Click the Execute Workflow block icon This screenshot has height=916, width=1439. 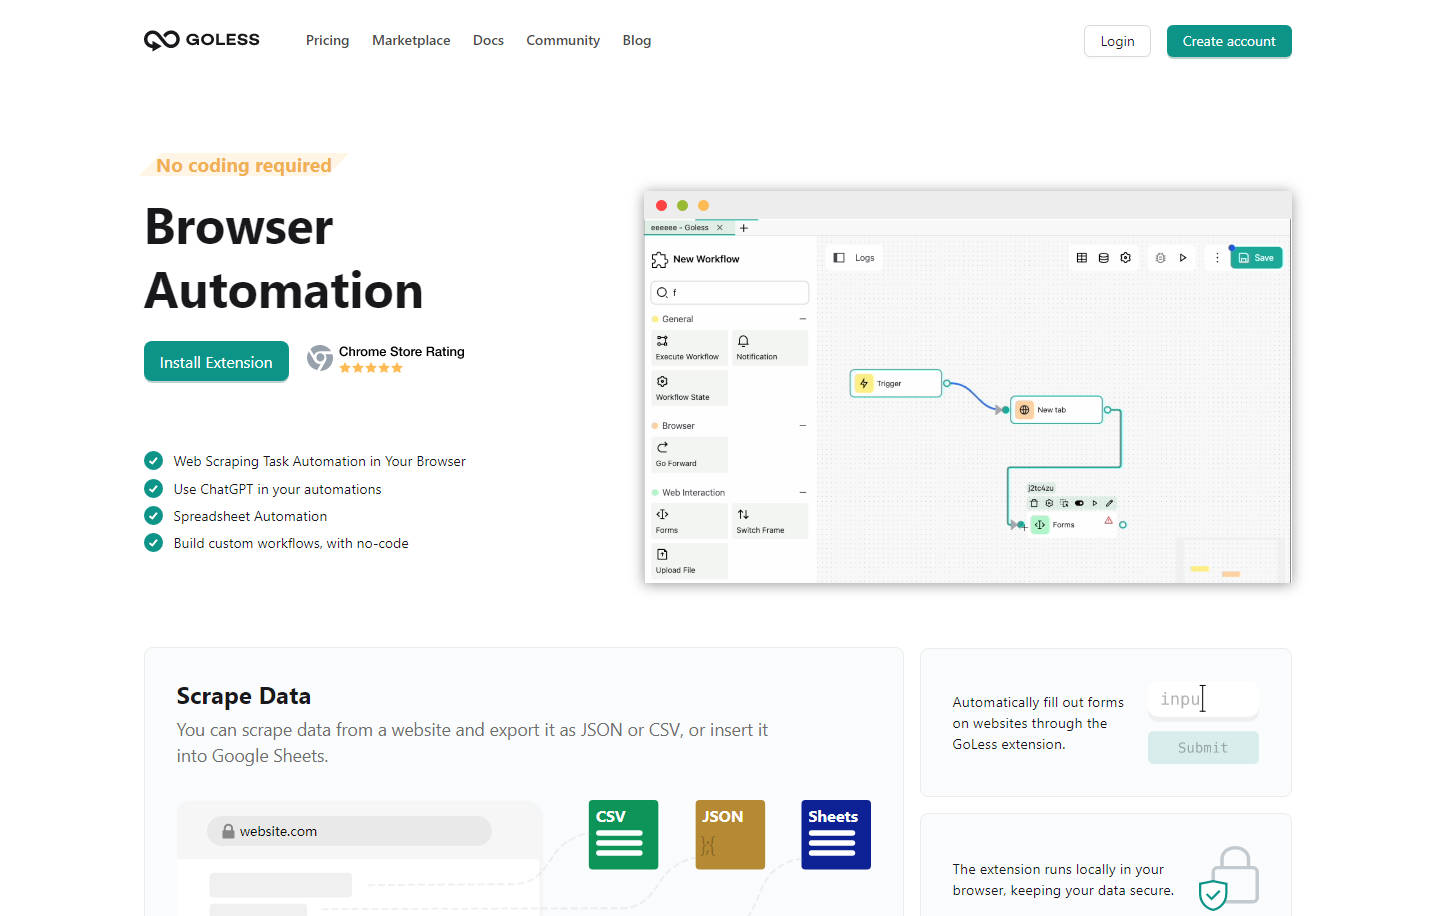(x=662, y=342)
